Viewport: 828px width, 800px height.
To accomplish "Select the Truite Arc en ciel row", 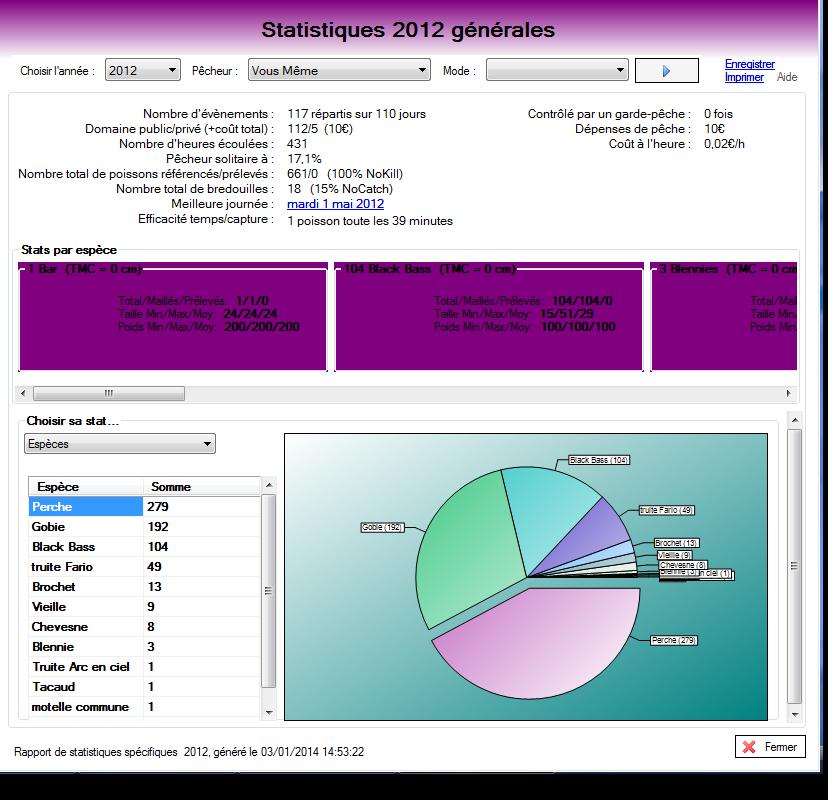I will 144,667.
